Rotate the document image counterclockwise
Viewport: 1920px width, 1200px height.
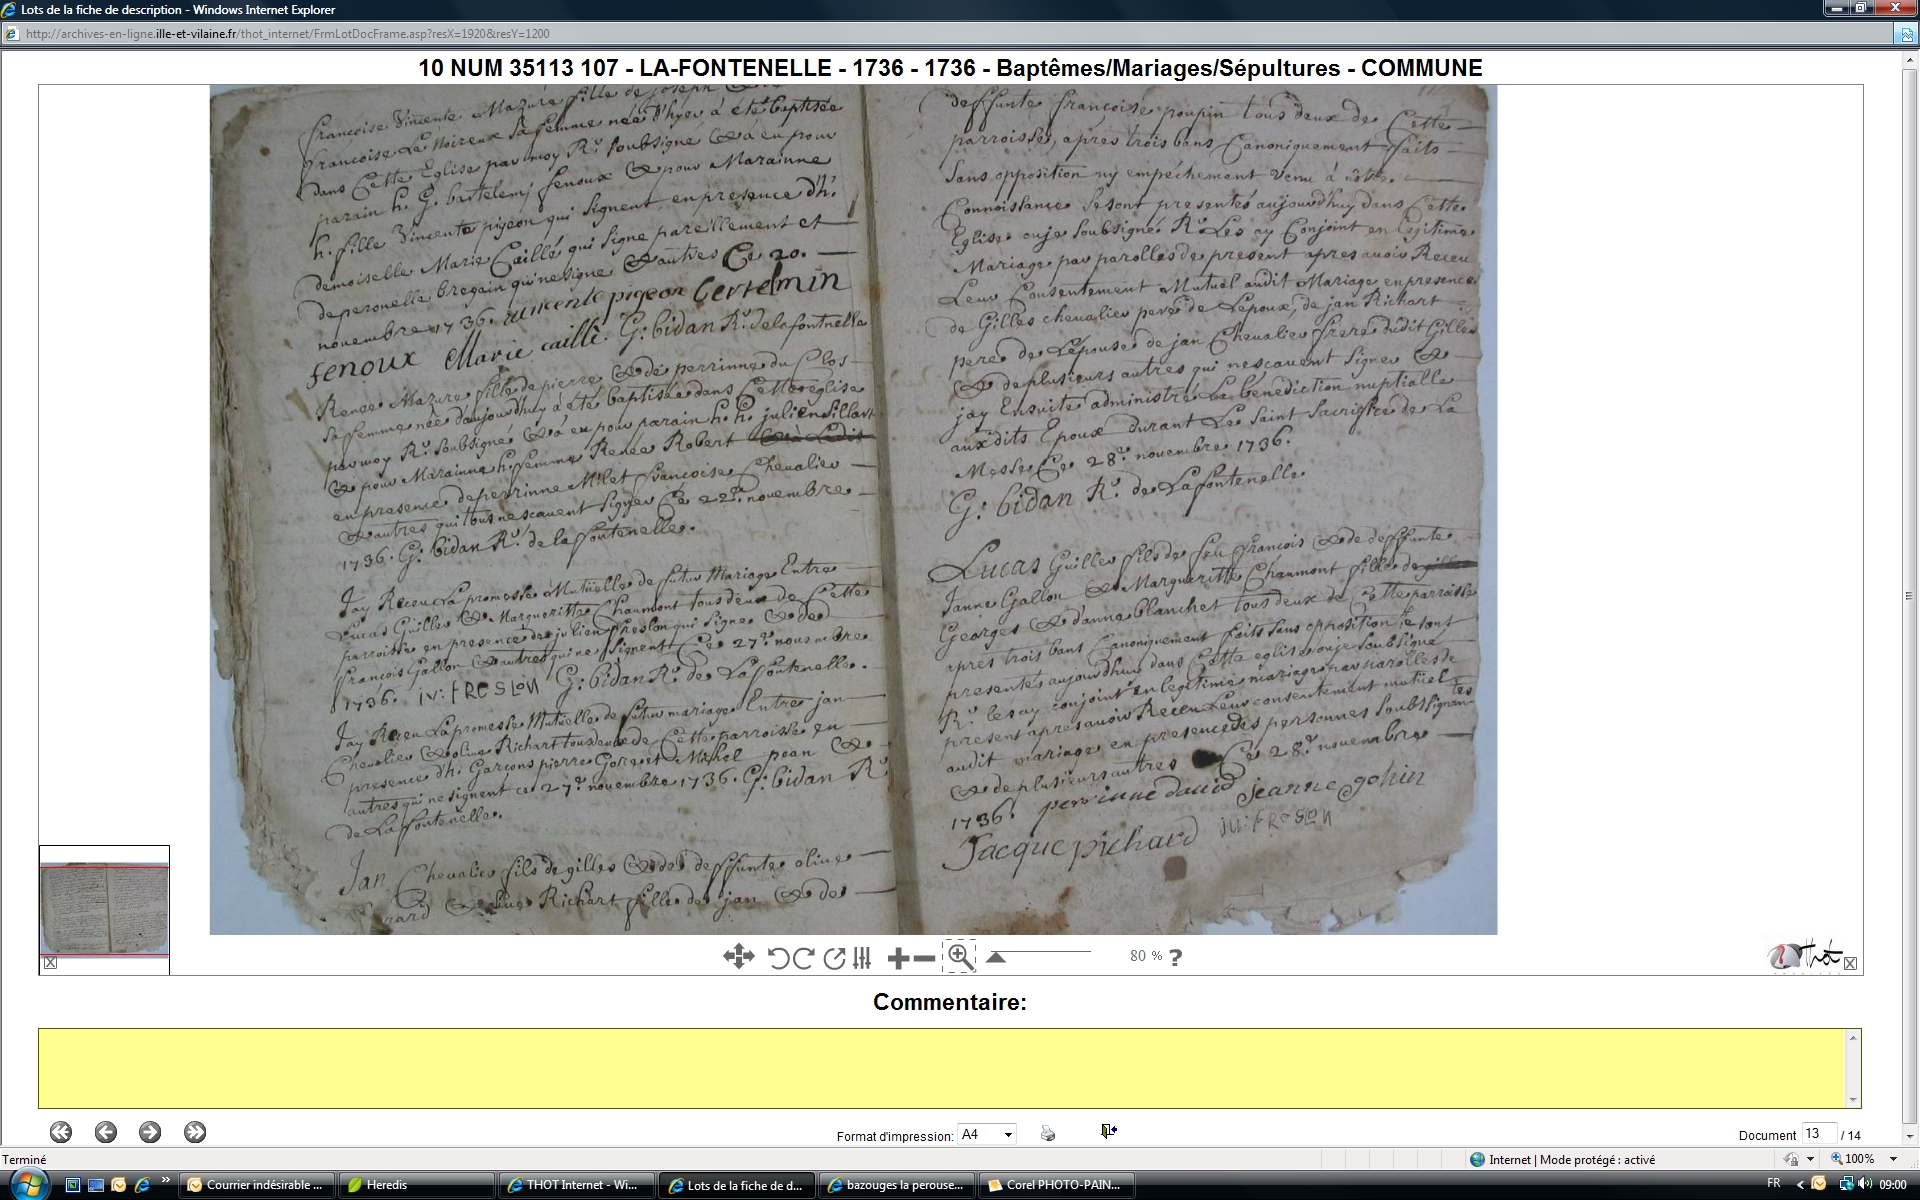point(778,958)
